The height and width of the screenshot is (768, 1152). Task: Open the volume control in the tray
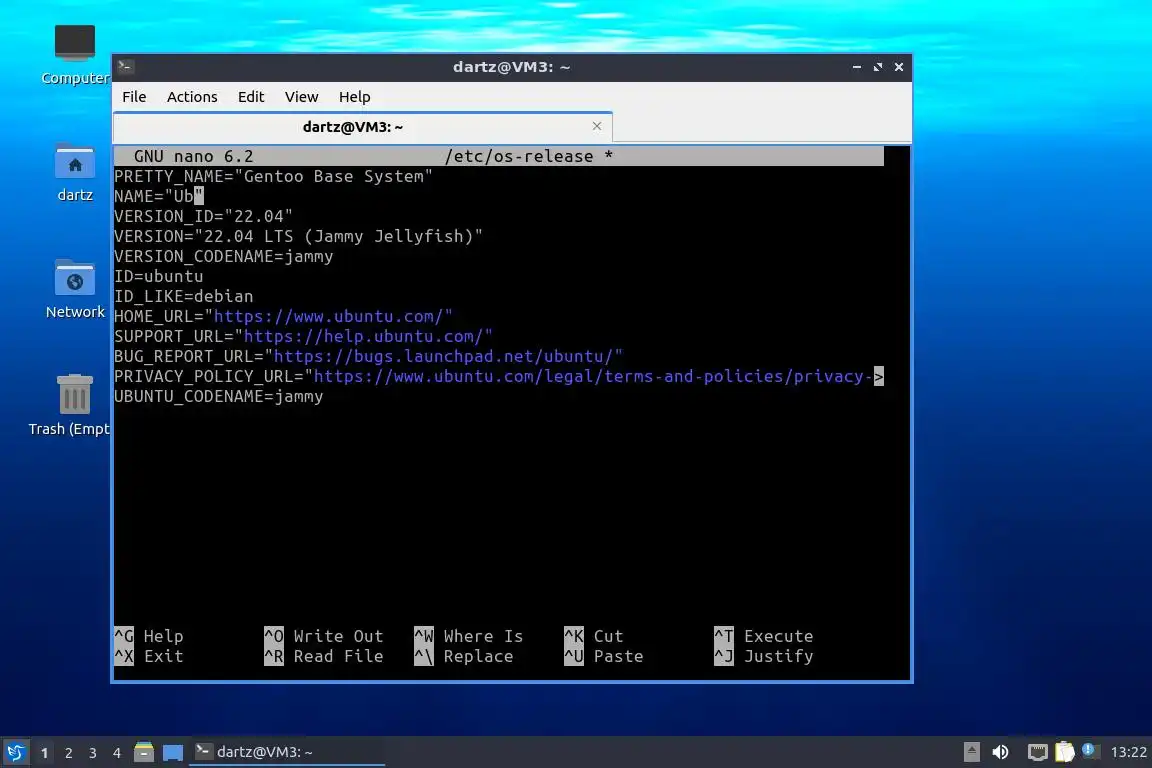point(1000,752)
